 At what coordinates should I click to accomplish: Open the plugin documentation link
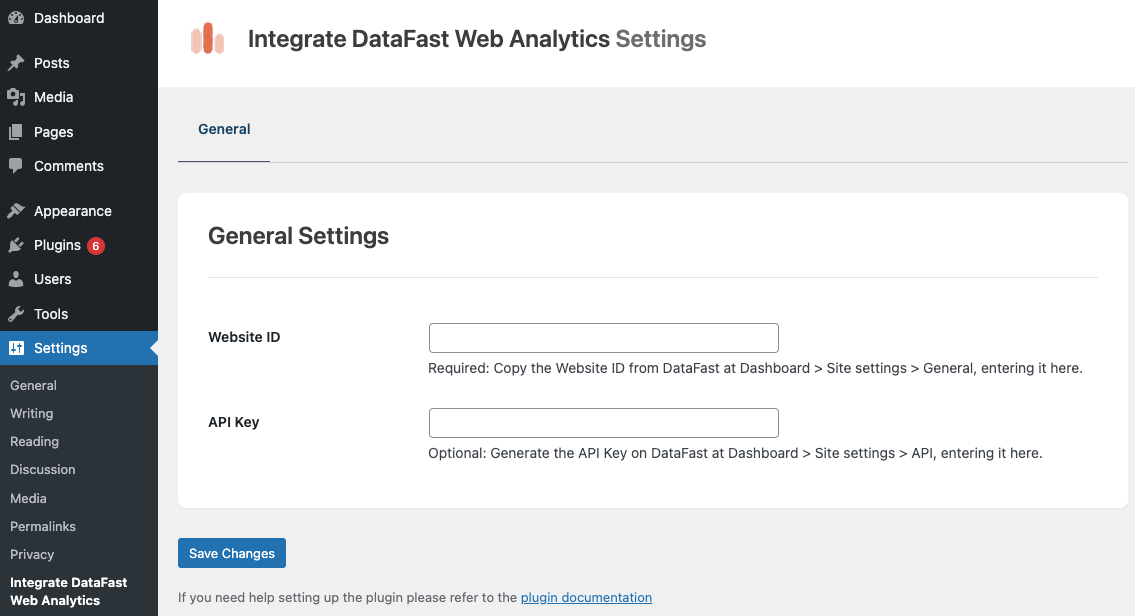(586, 597)
